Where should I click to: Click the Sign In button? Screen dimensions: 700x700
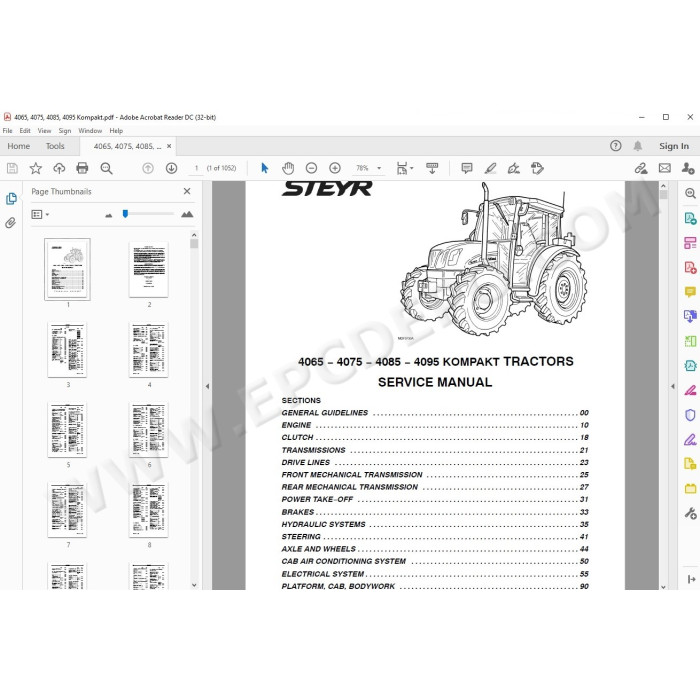coord(674,146)
